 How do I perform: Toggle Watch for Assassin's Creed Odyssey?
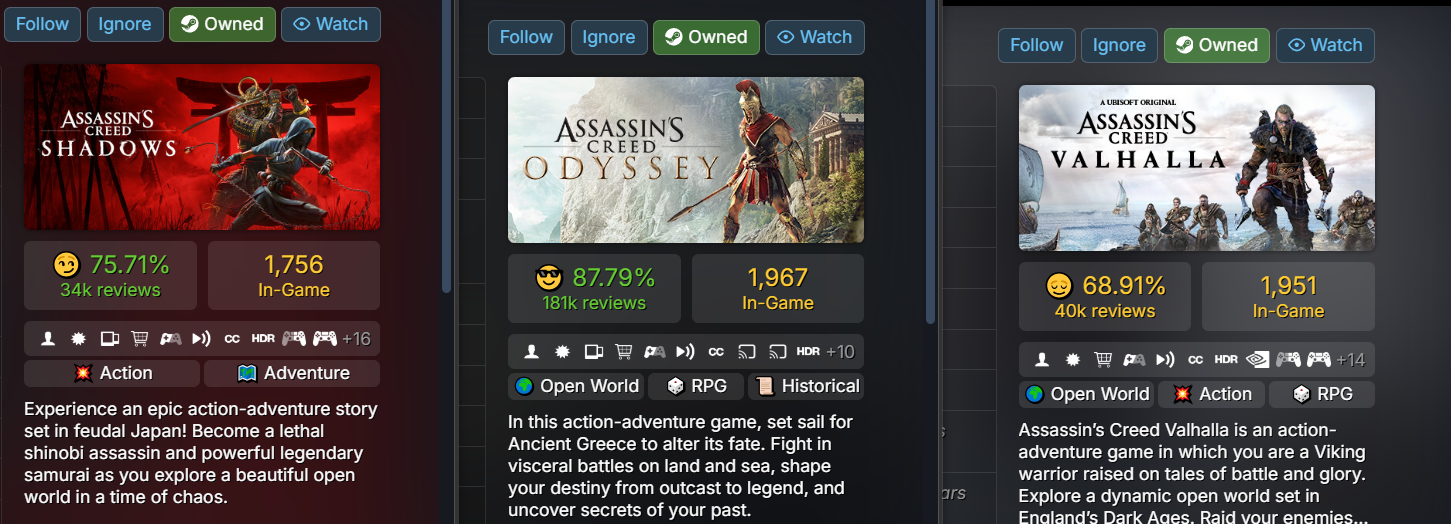click(815, 37)
